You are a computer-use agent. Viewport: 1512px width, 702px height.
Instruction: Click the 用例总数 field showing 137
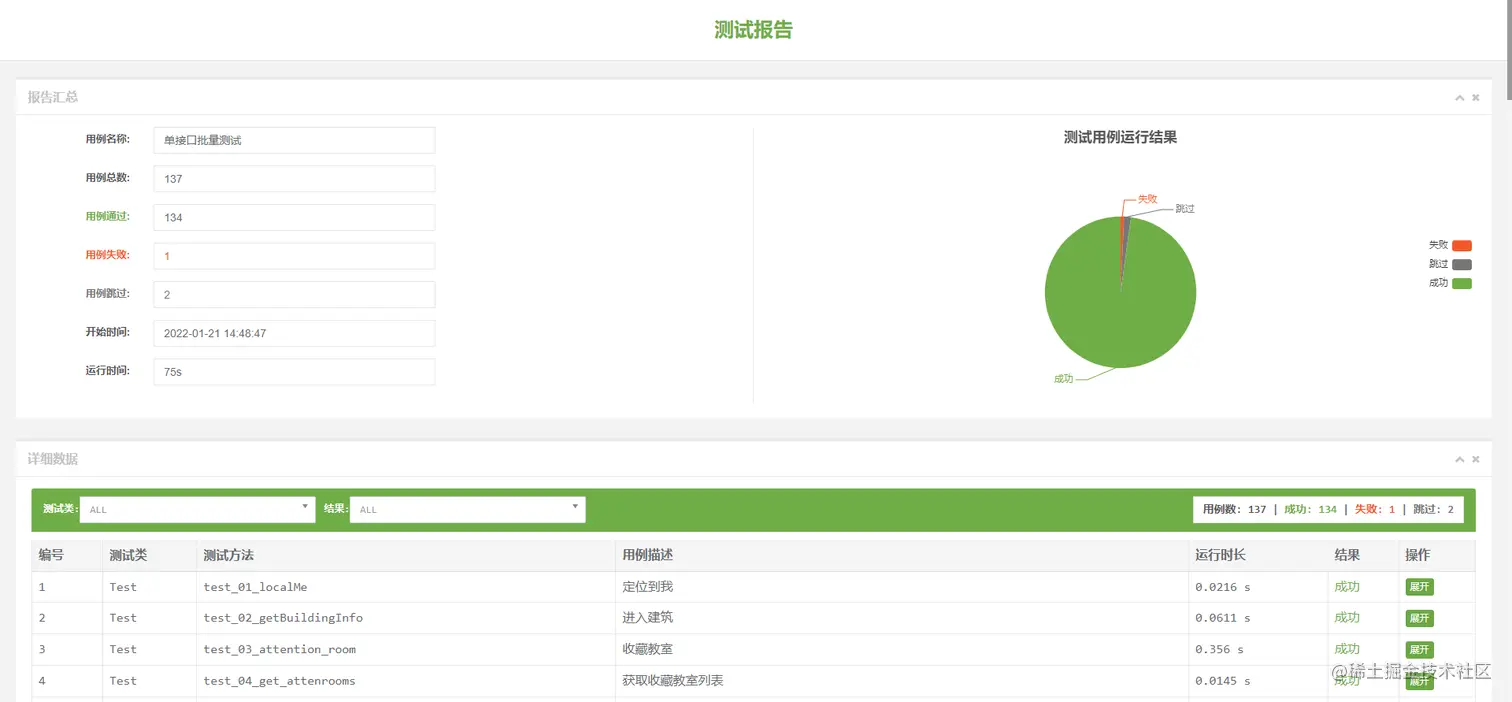click(294, 178)
